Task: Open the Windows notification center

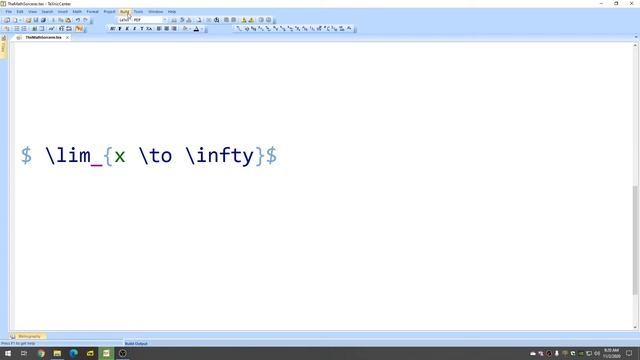Action: (x=629, y=353)
